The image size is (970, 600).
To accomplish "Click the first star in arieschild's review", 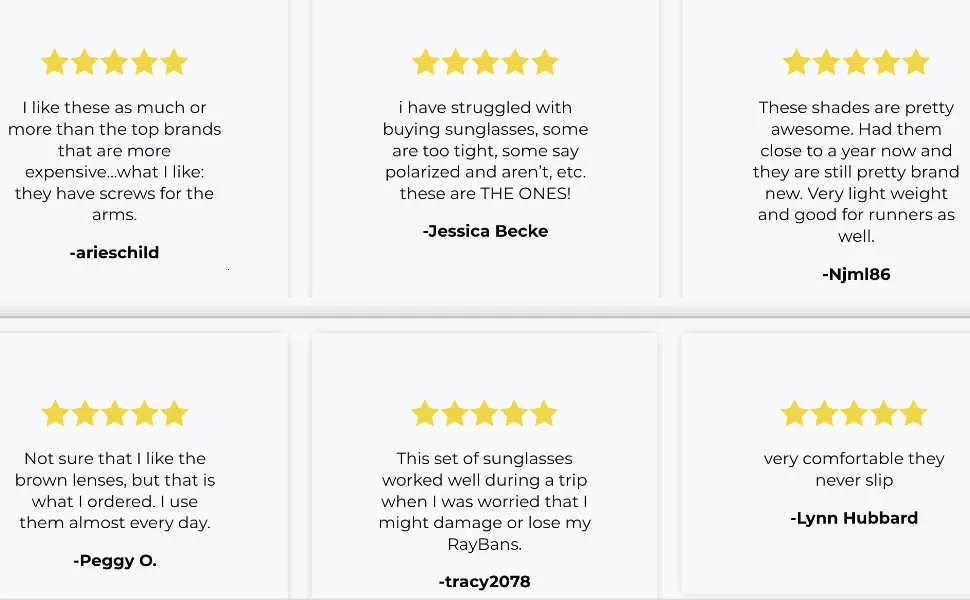I will click(x=54, y=63).
